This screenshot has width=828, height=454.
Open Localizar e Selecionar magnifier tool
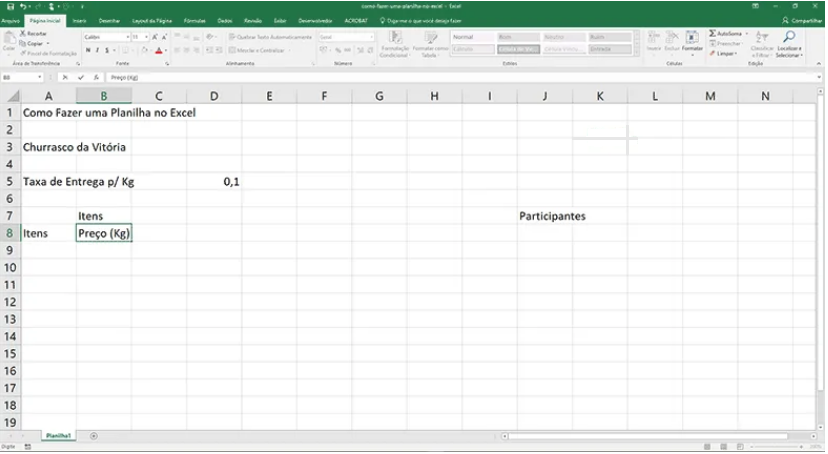tap(789, 40)
